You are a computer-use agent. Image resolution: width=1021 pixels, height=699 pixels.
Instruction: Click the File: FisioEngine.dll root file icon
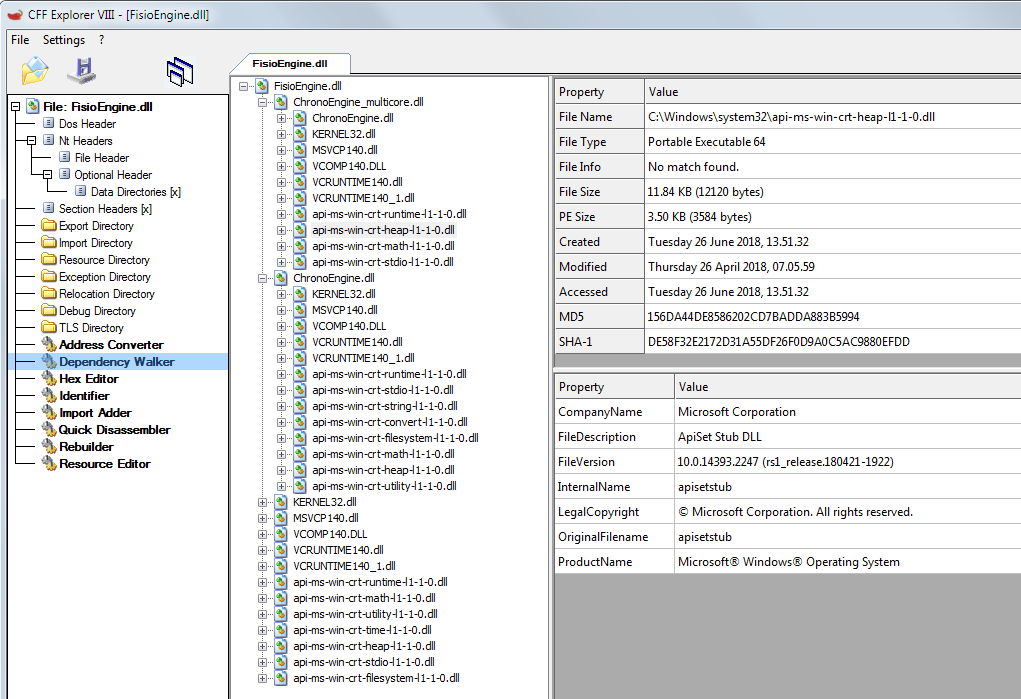(33, 106)
